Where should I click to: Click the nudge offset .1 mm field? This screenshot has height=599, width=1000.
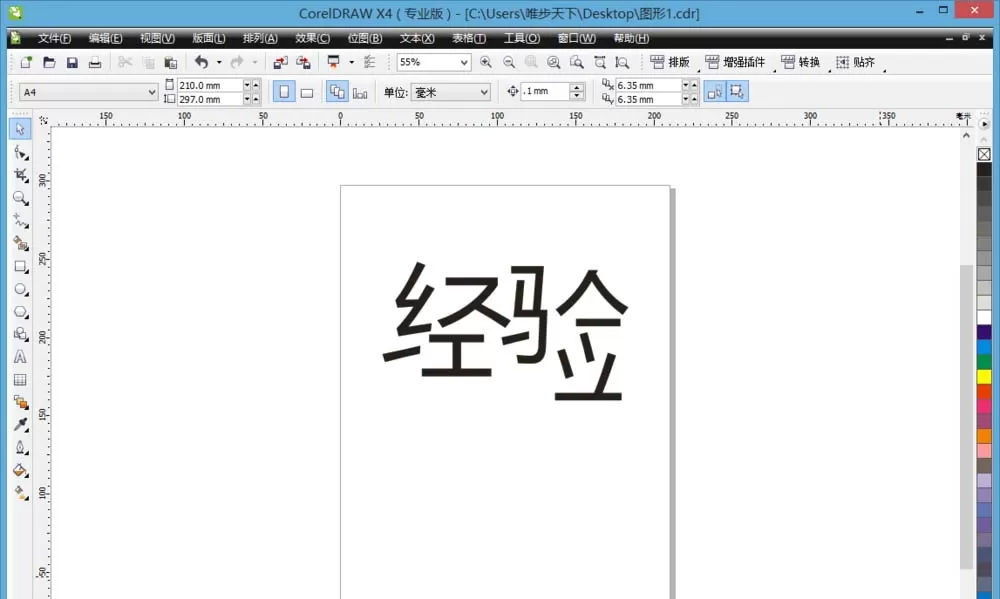click(544, 91)
